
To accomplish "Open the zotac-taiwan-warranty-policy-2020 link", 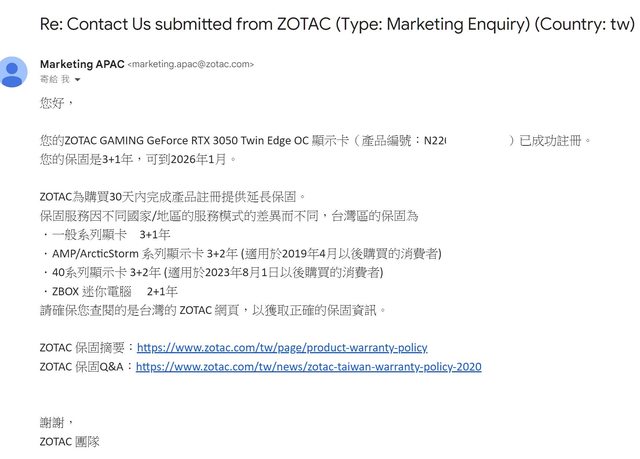I will click(x=308, y=367).
